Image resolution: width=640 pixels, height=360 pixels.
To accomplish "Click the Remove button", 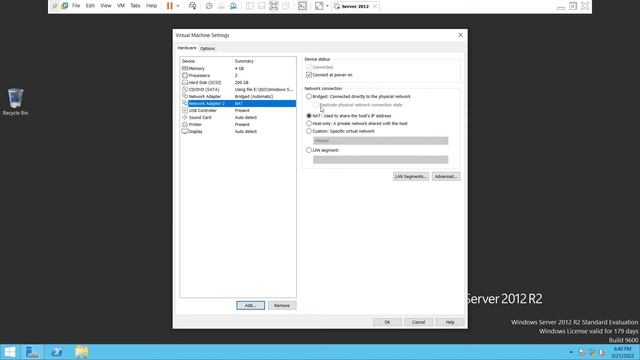I will click(282, 305).
